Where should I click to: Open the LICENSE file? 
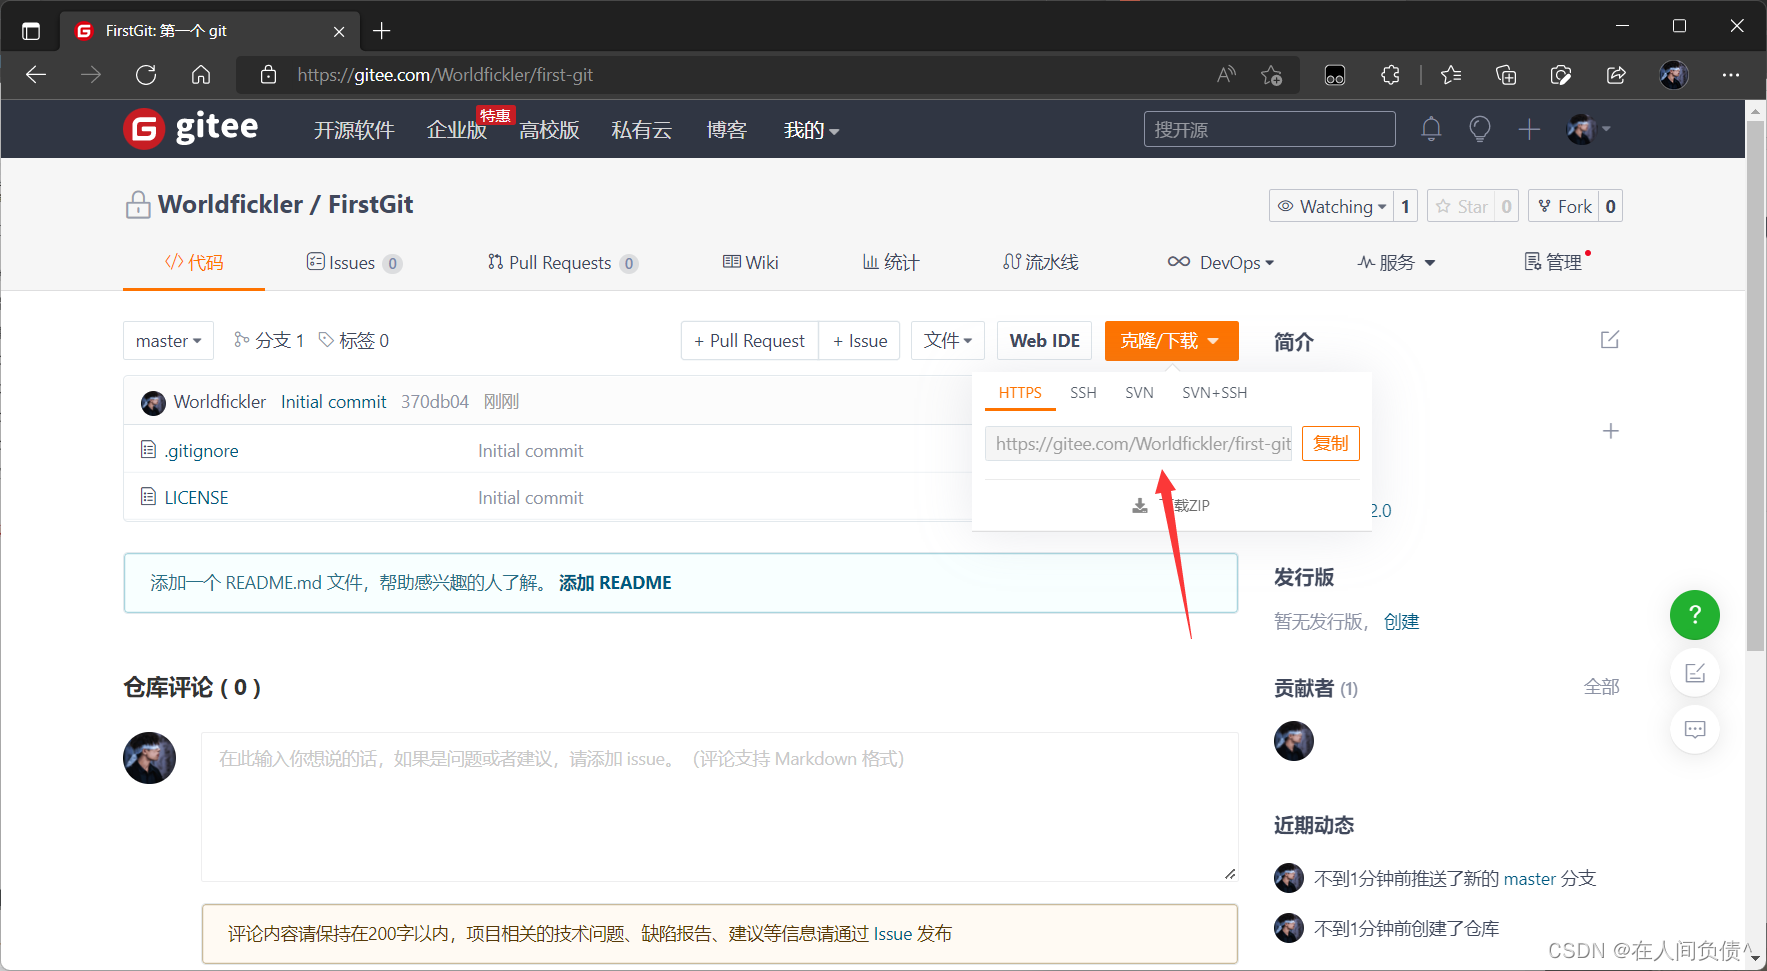tap(196, 498)
